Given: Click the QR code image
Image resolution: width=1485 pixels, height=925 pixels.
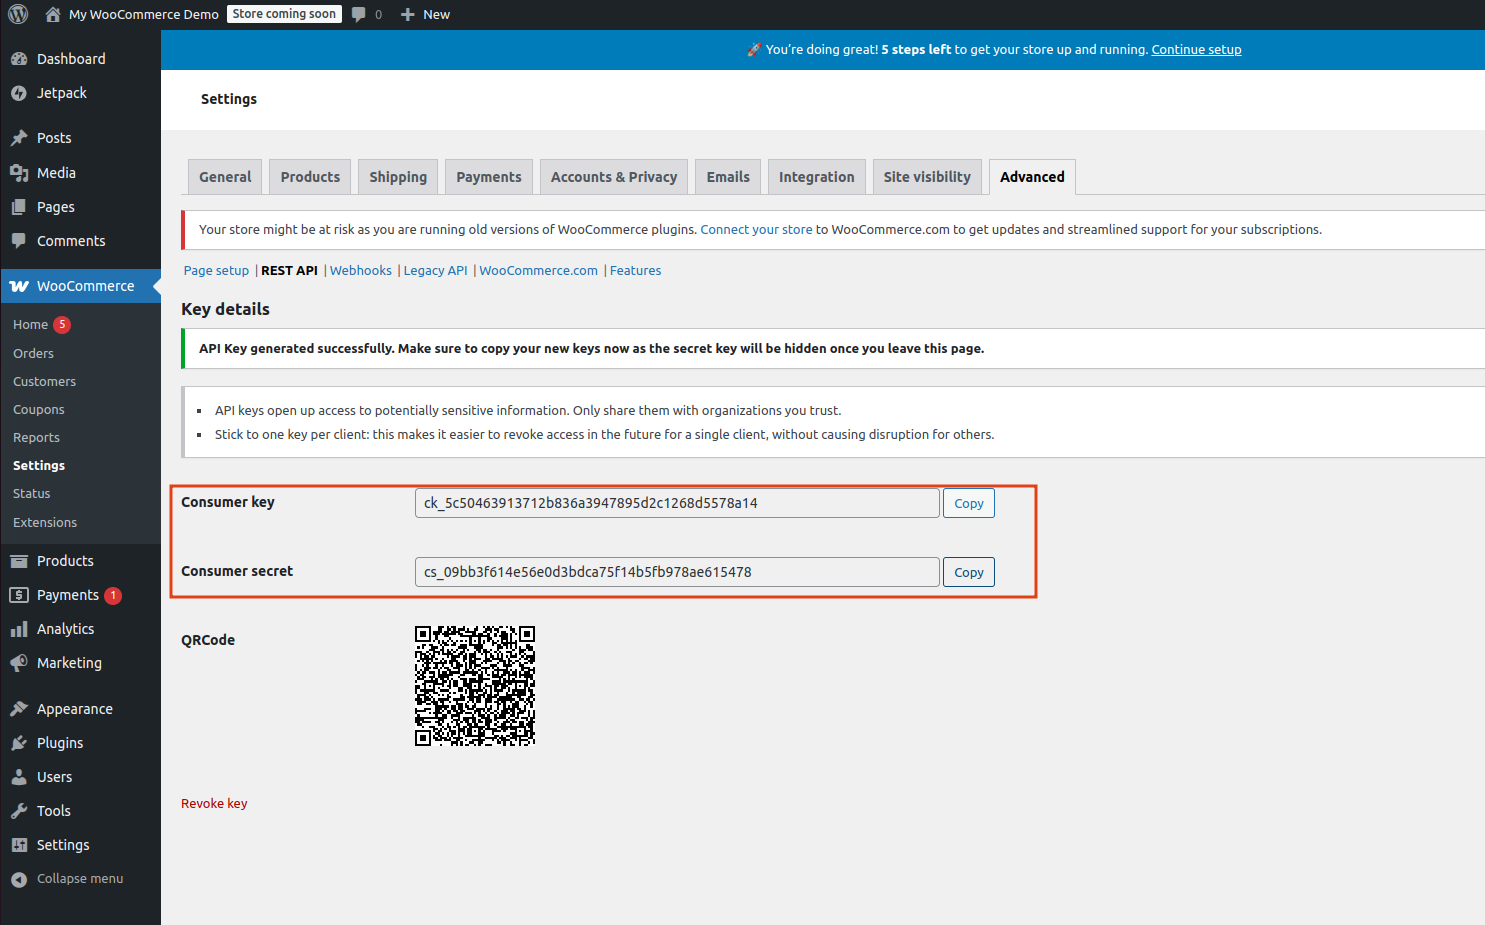Looking at the screenshot, I should tap(475, 686).
